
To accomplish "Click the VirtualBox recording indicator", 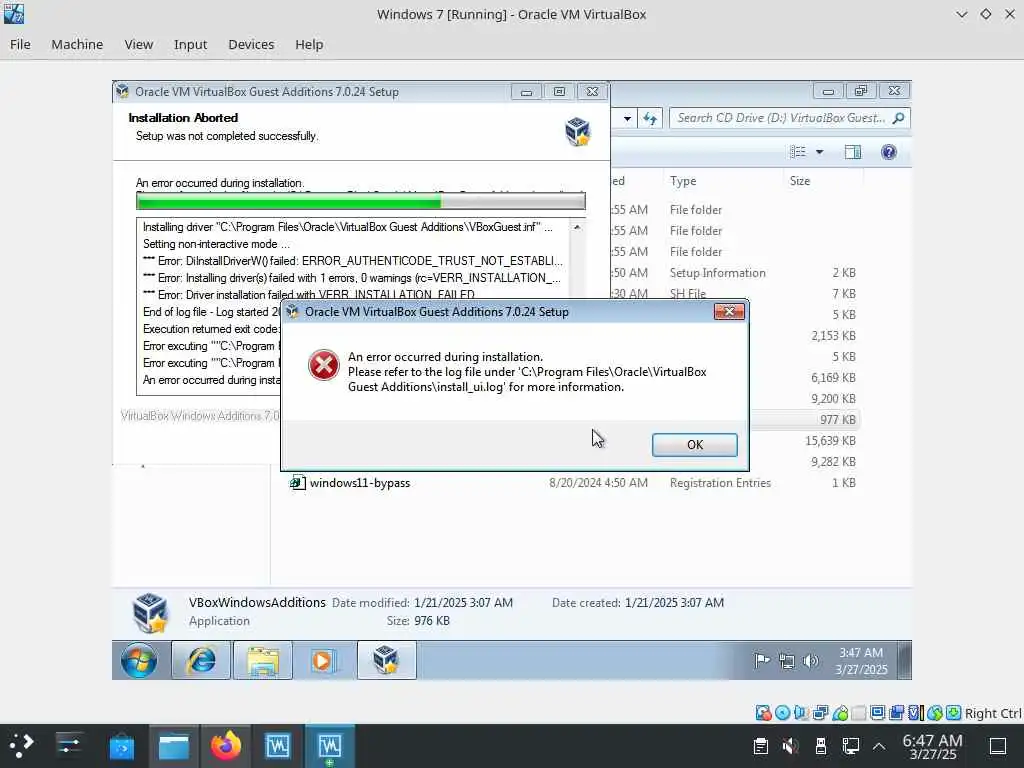I will tap(897, 713).
